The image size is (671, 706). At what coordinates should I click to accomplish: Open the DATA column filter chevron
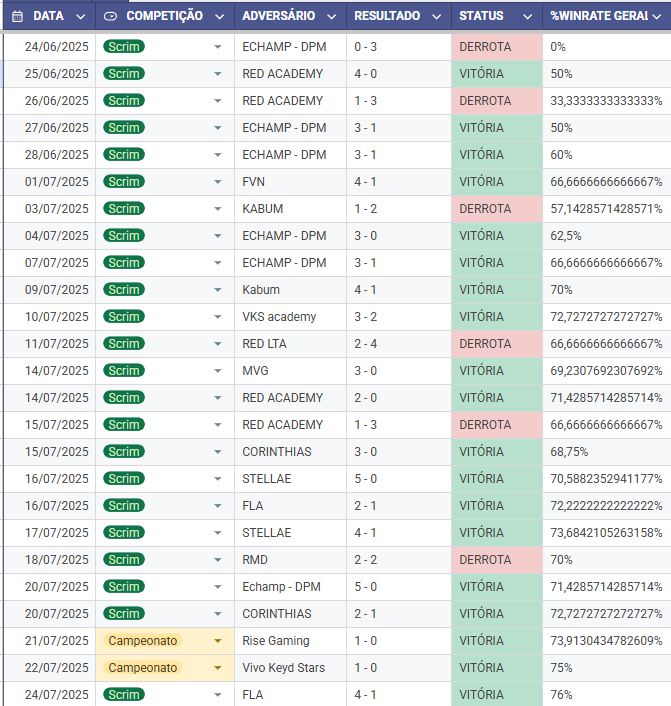pyautogui.click(x=81, y=17)
